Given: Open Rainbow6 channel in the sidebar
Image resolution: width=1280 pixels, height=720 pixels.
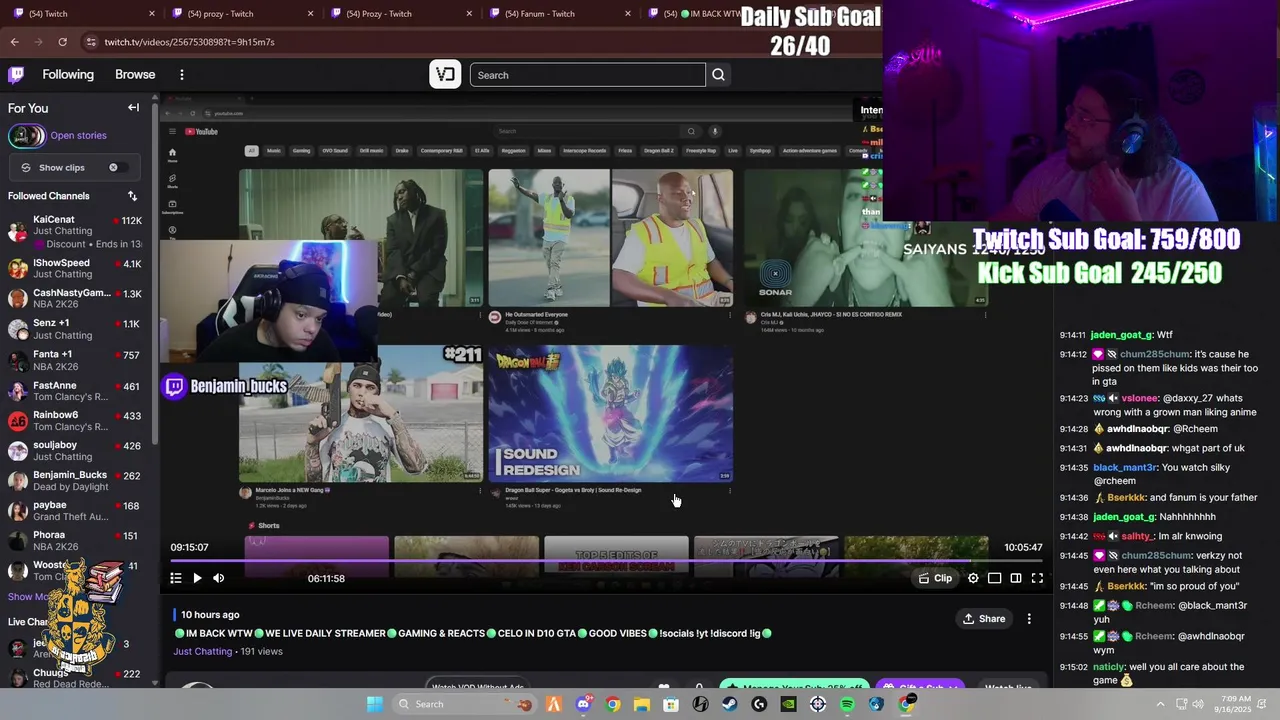Looking at the screenshot, I should pyautogui.click(x=75, y=421).
